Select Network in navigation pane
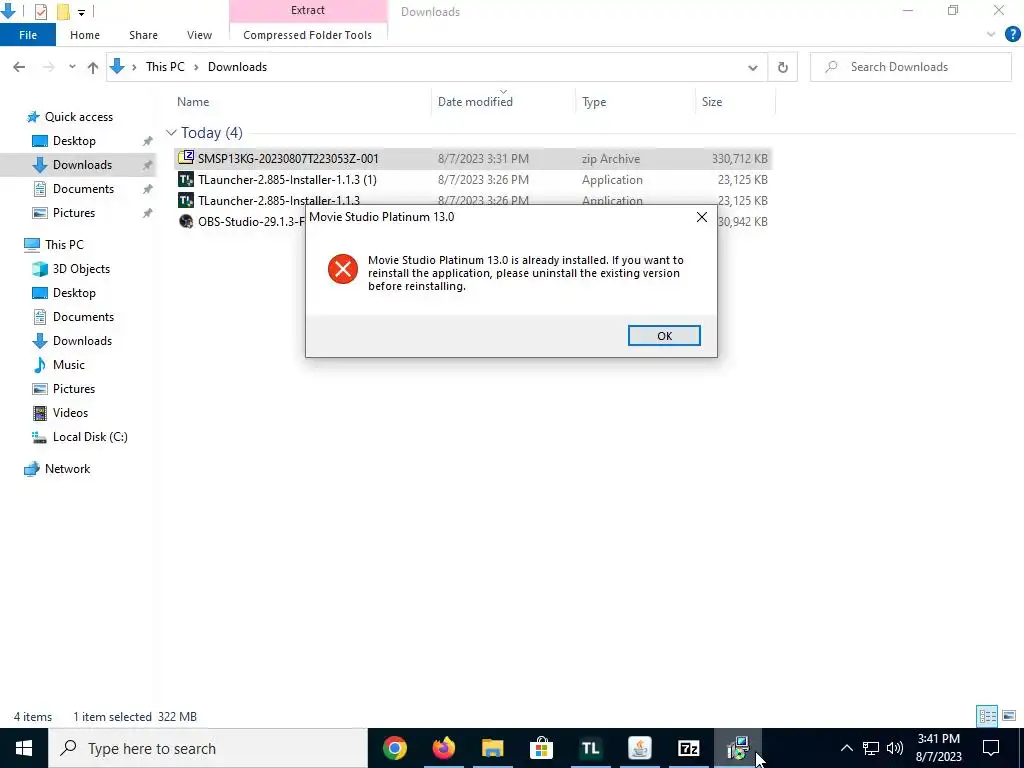Image resolution: width=1024 pixels, height=768 pixels. coord(67,469)
